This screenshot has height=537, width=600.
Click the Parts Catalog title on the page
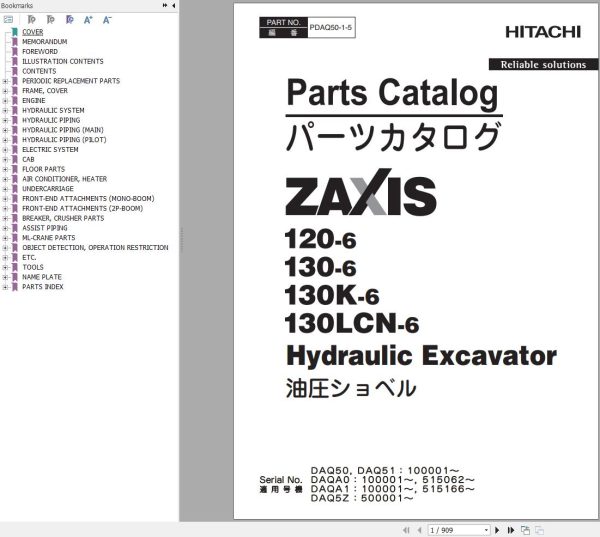393,93
